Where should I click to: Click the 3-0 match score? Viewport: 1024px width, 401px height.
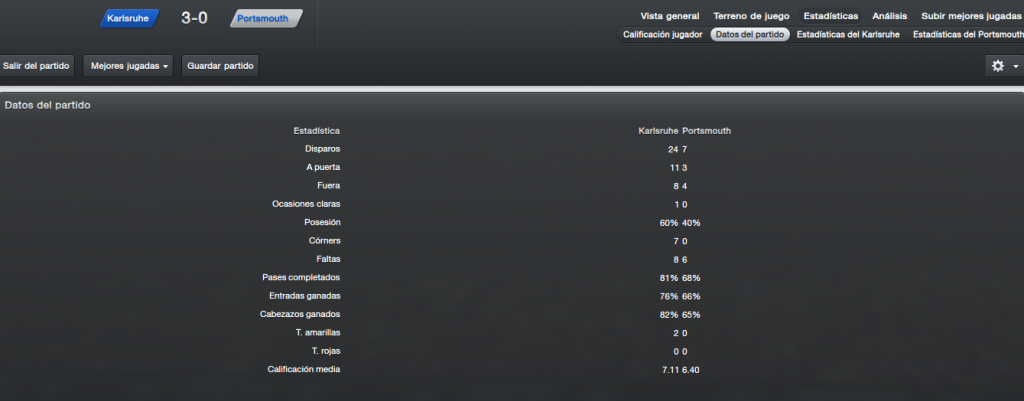click(x=195, y=18)
